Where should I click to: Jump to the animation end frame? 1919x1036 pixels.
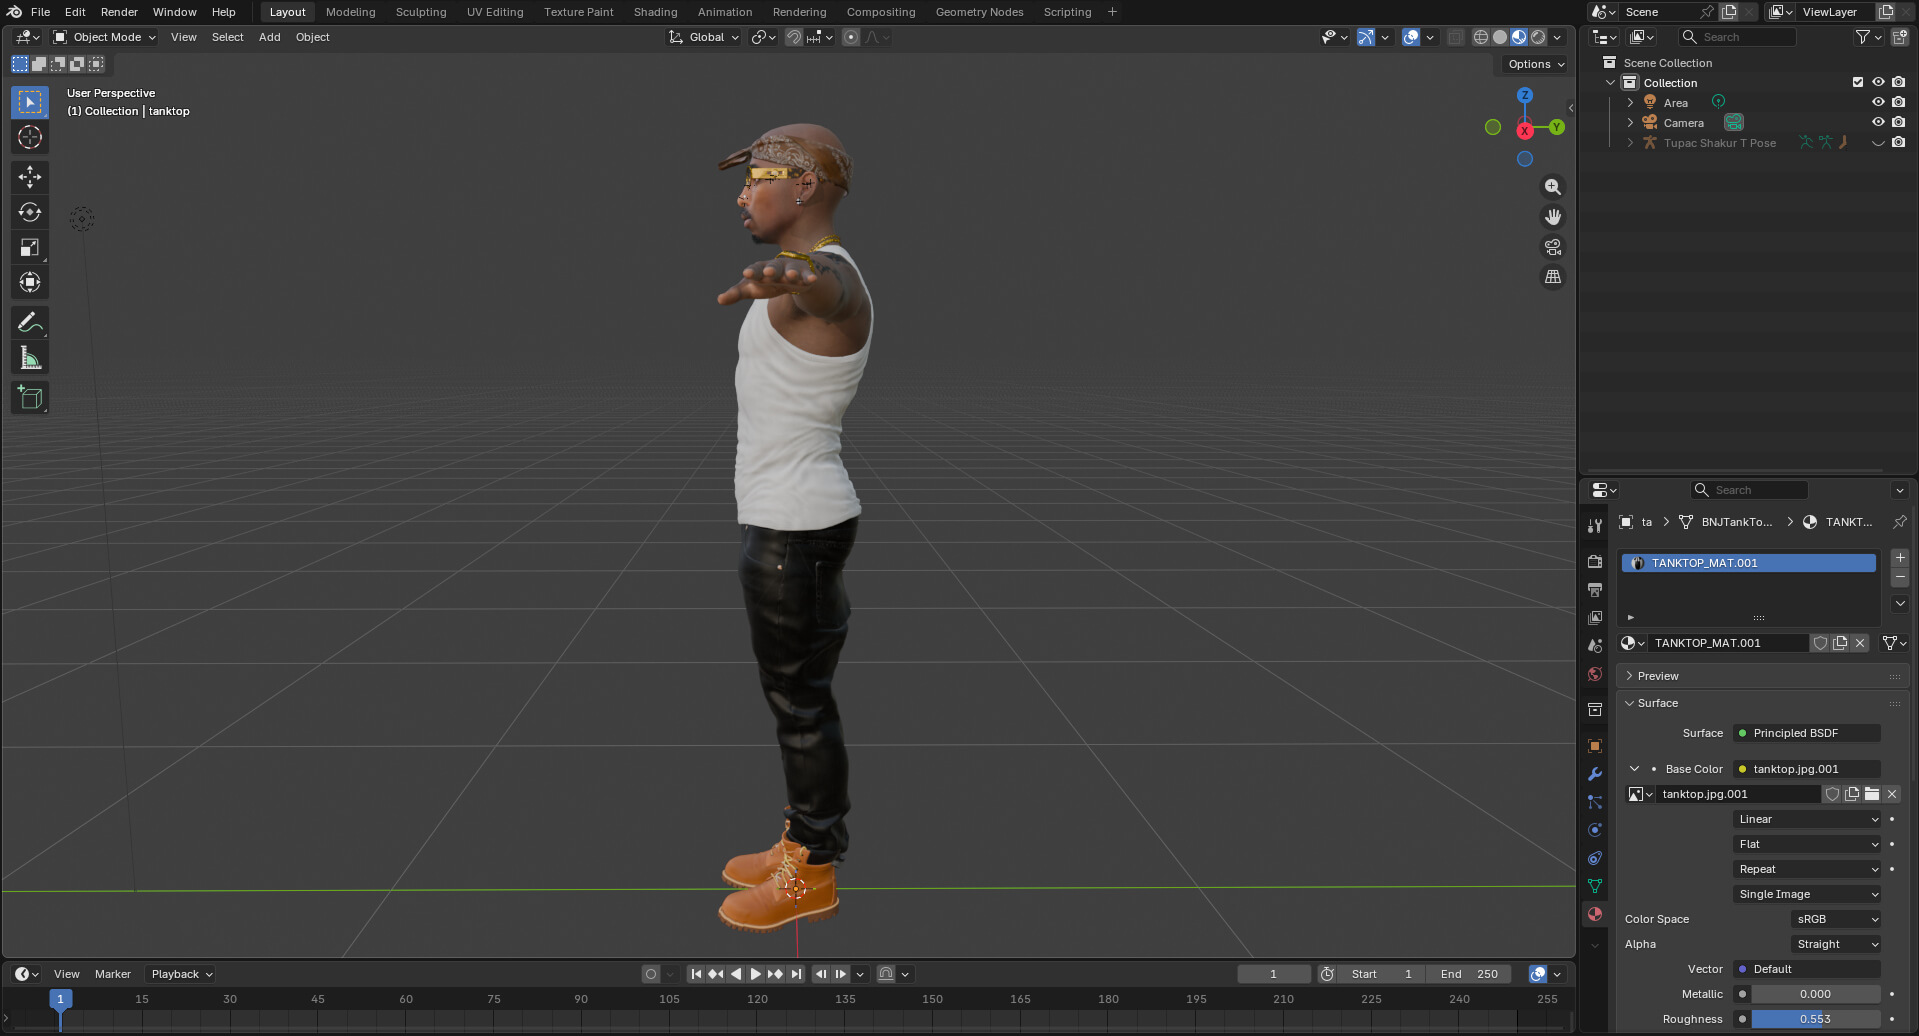coord(796,974)
